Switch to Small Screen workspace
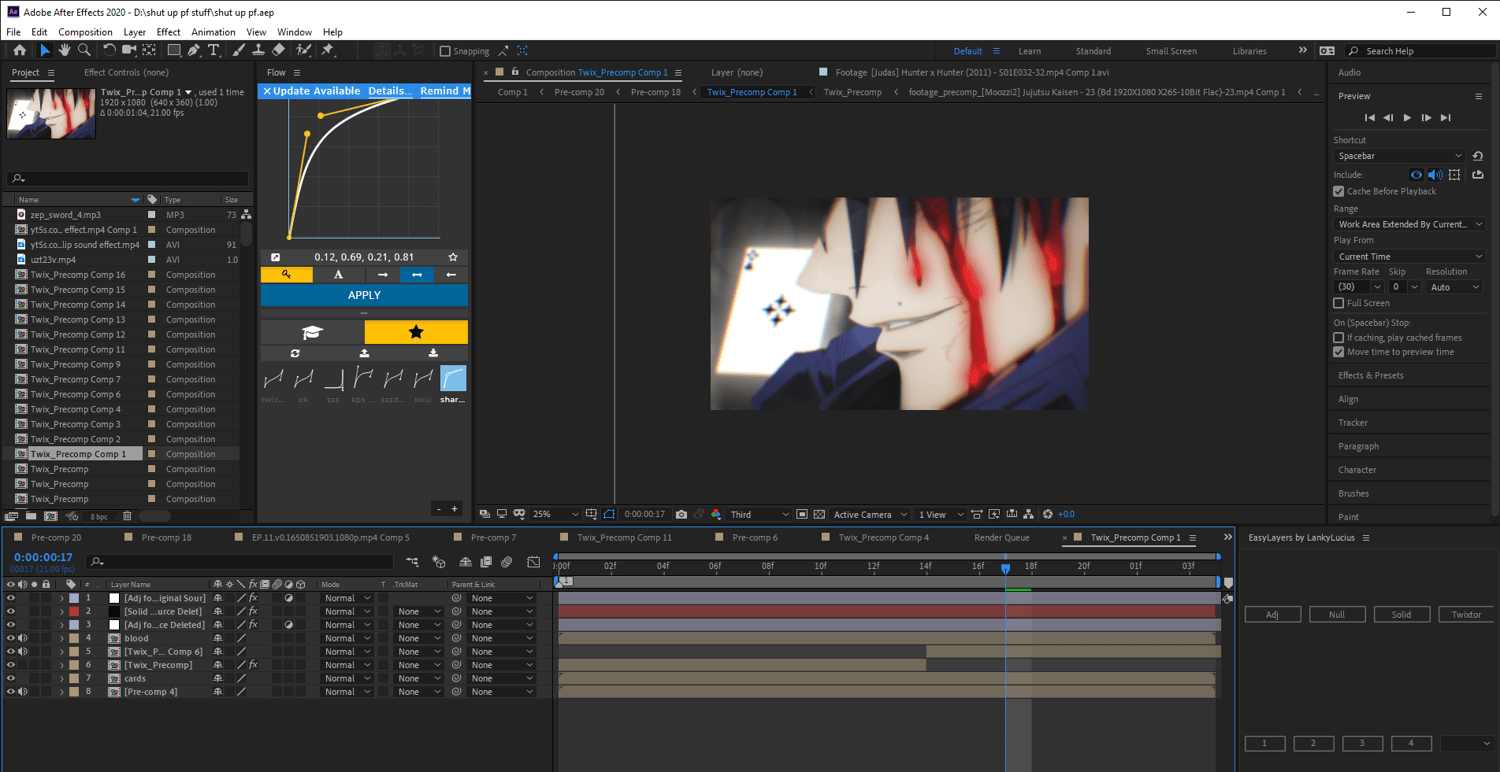The image size is (1500, 772). (1171, 51)
